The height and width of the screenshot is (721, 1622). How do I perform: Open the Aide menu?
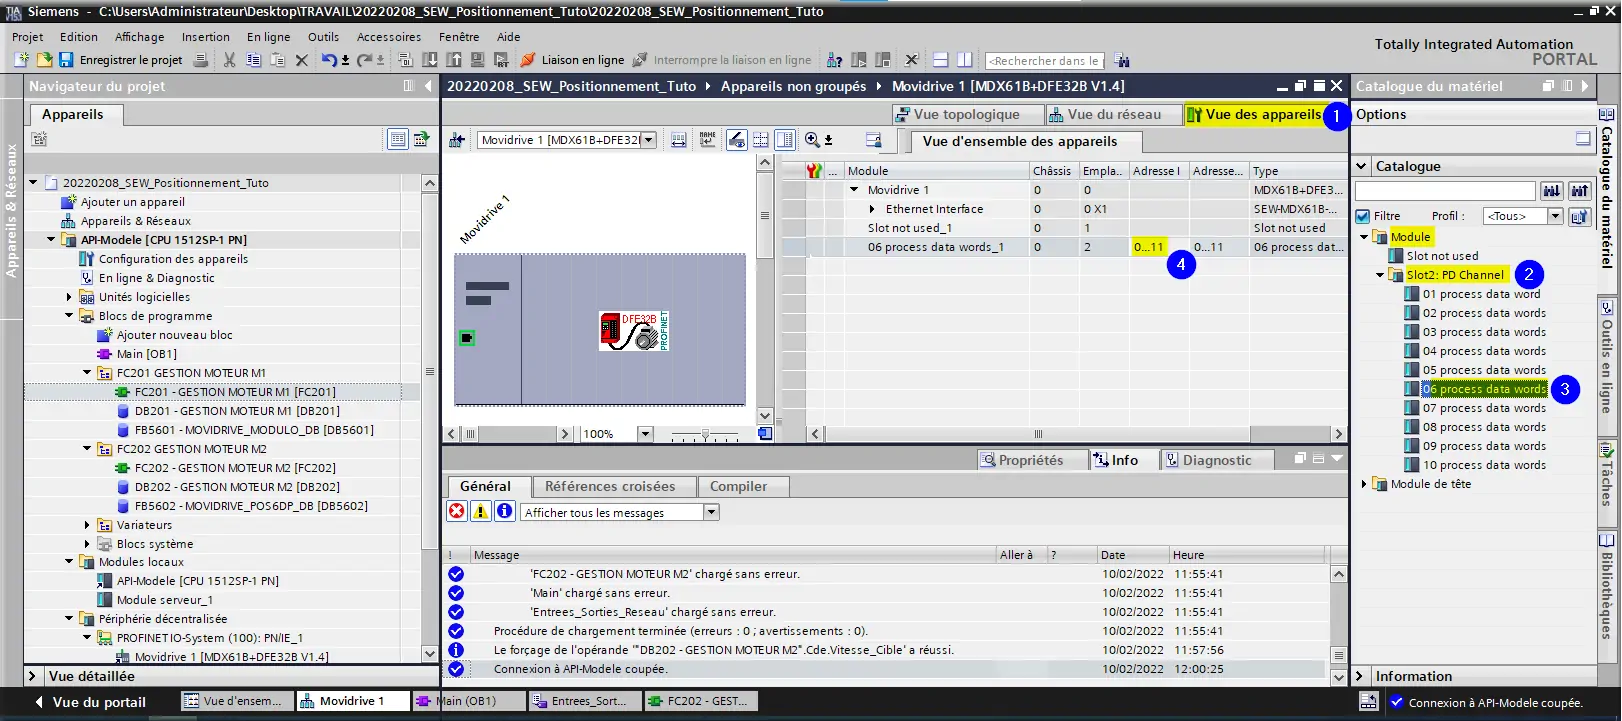coord(508,37)
